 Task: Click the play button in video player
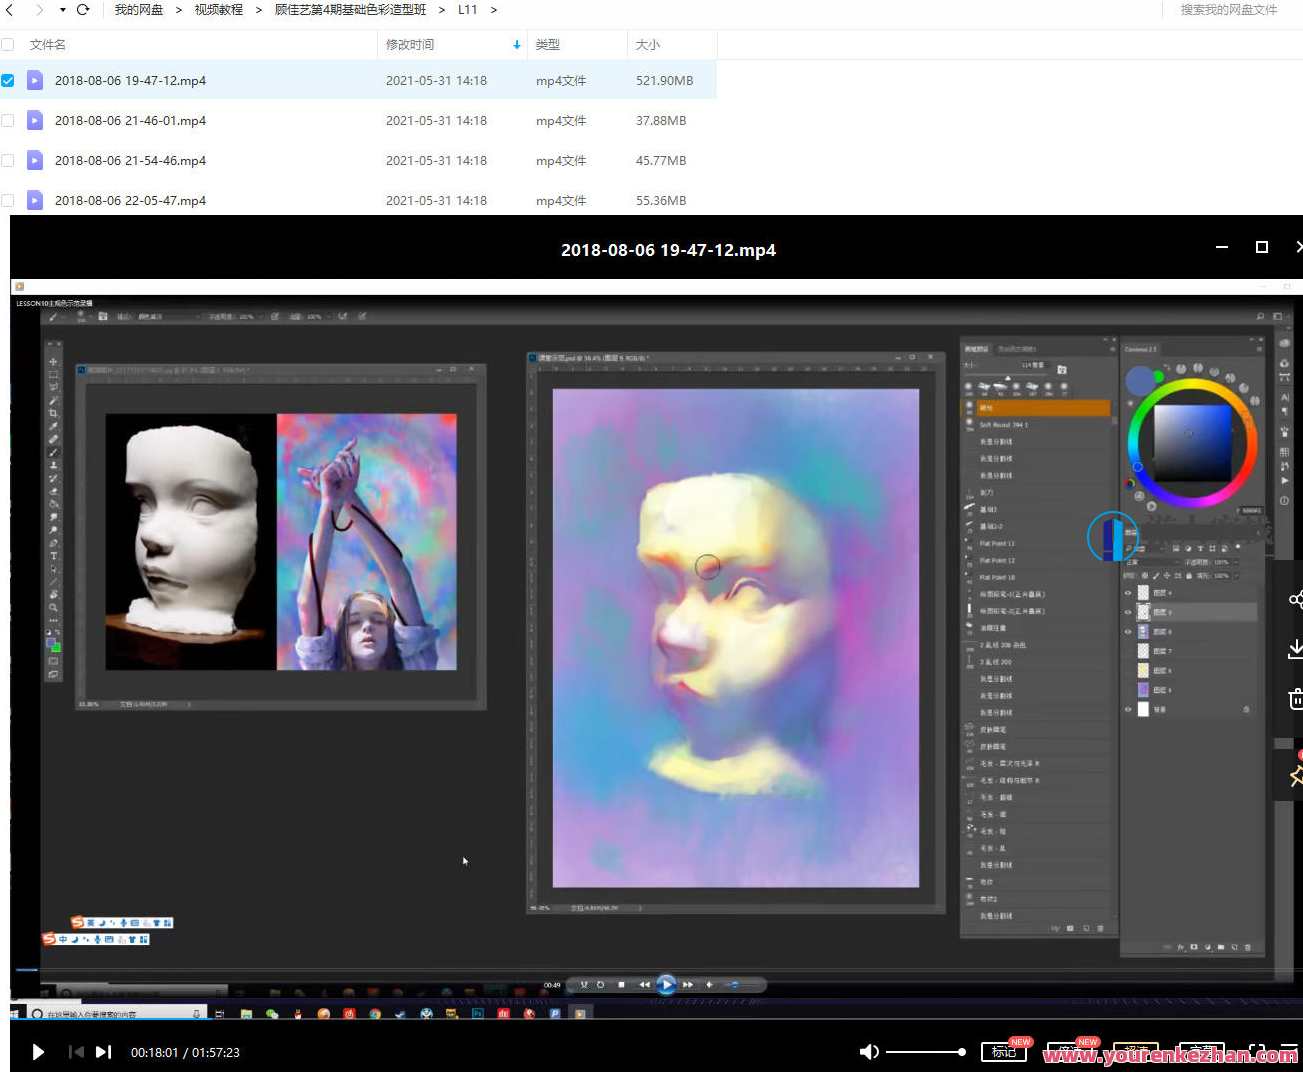tap(38, 1052)
